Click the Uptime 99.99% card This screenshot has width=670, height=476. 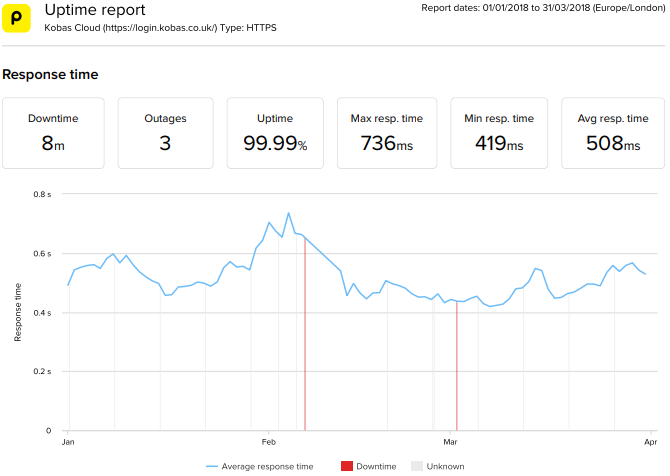tap(275, 133)
